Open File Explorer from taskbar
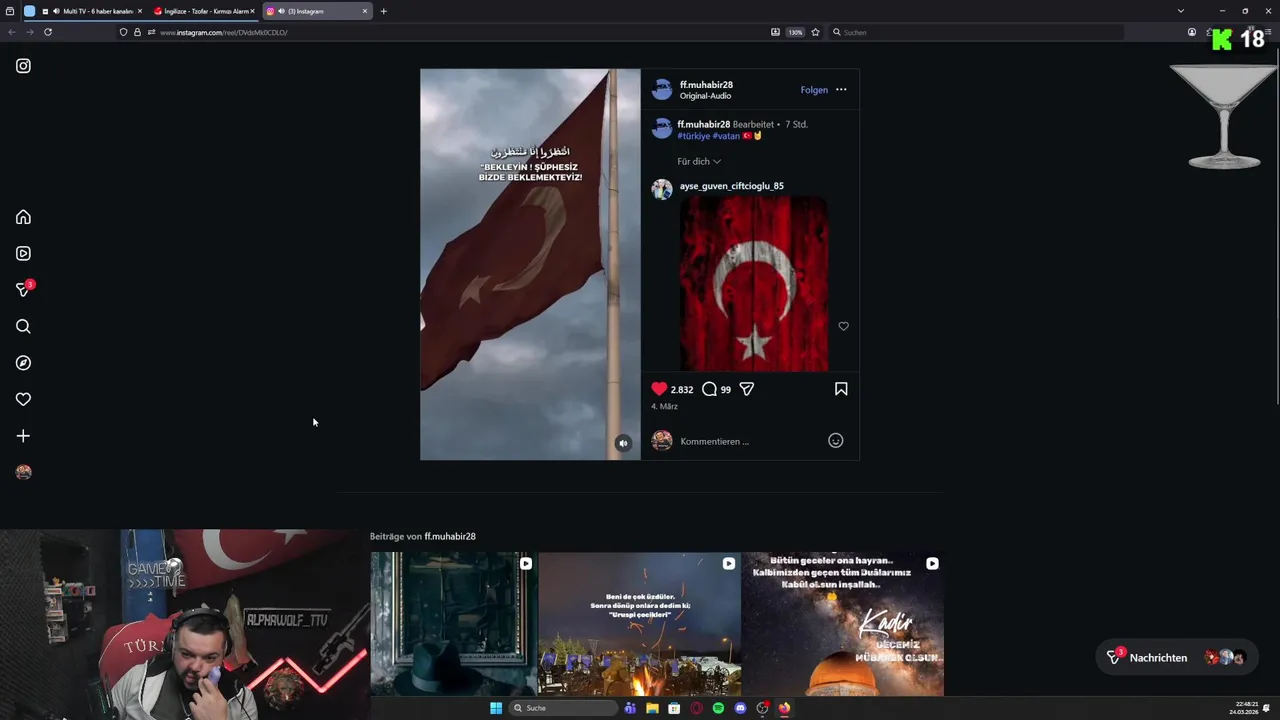This screenshot has height=720, width=1280. click(652, 708)
